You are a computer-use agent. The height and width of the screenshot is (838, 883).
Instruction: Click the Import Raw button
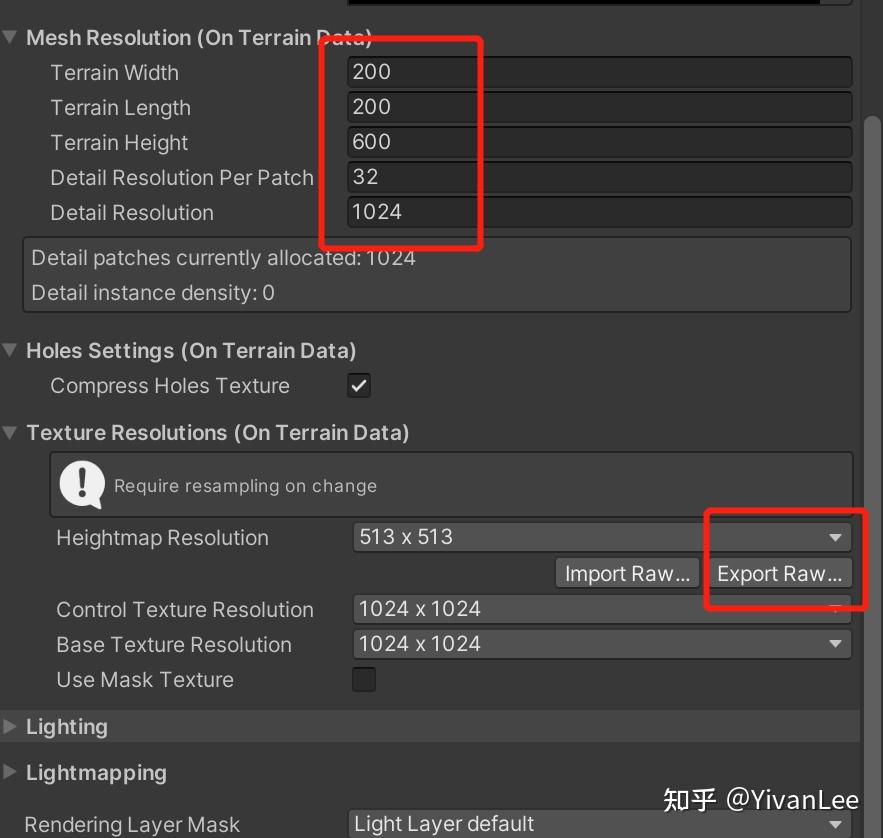pyautogui.click(x=627, y=572)
